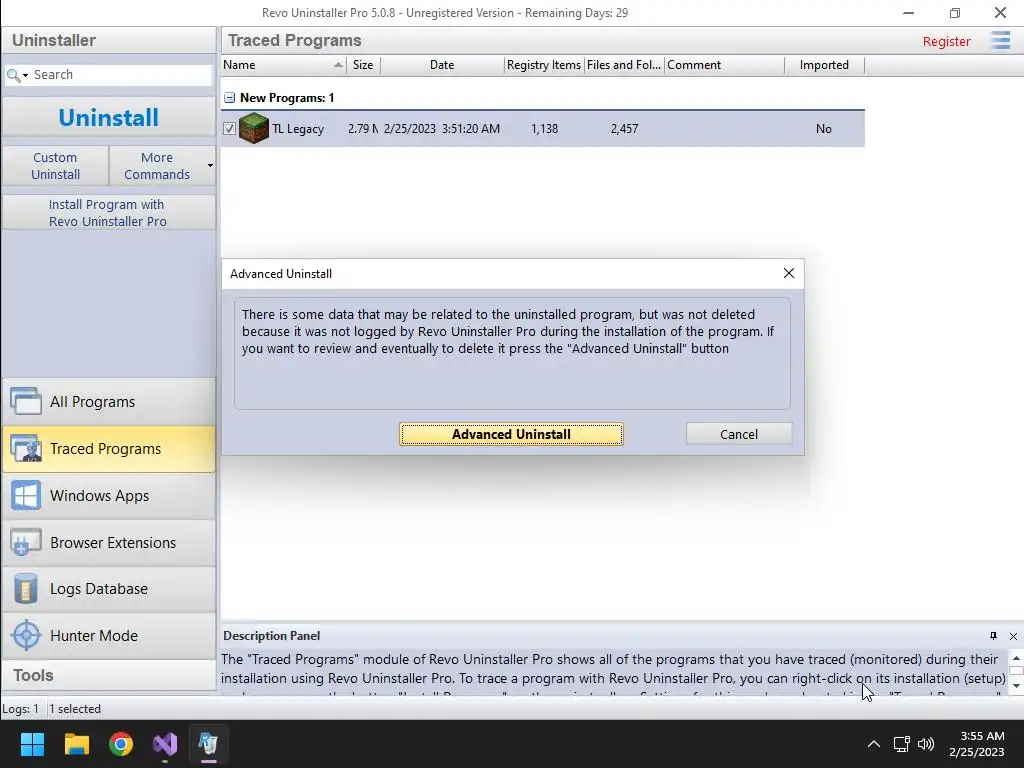The width and height of the screenshot is (1024, 768).
Task: Click Revo Uninstaller taskbar icon
Action: click(x=208, y=744)
